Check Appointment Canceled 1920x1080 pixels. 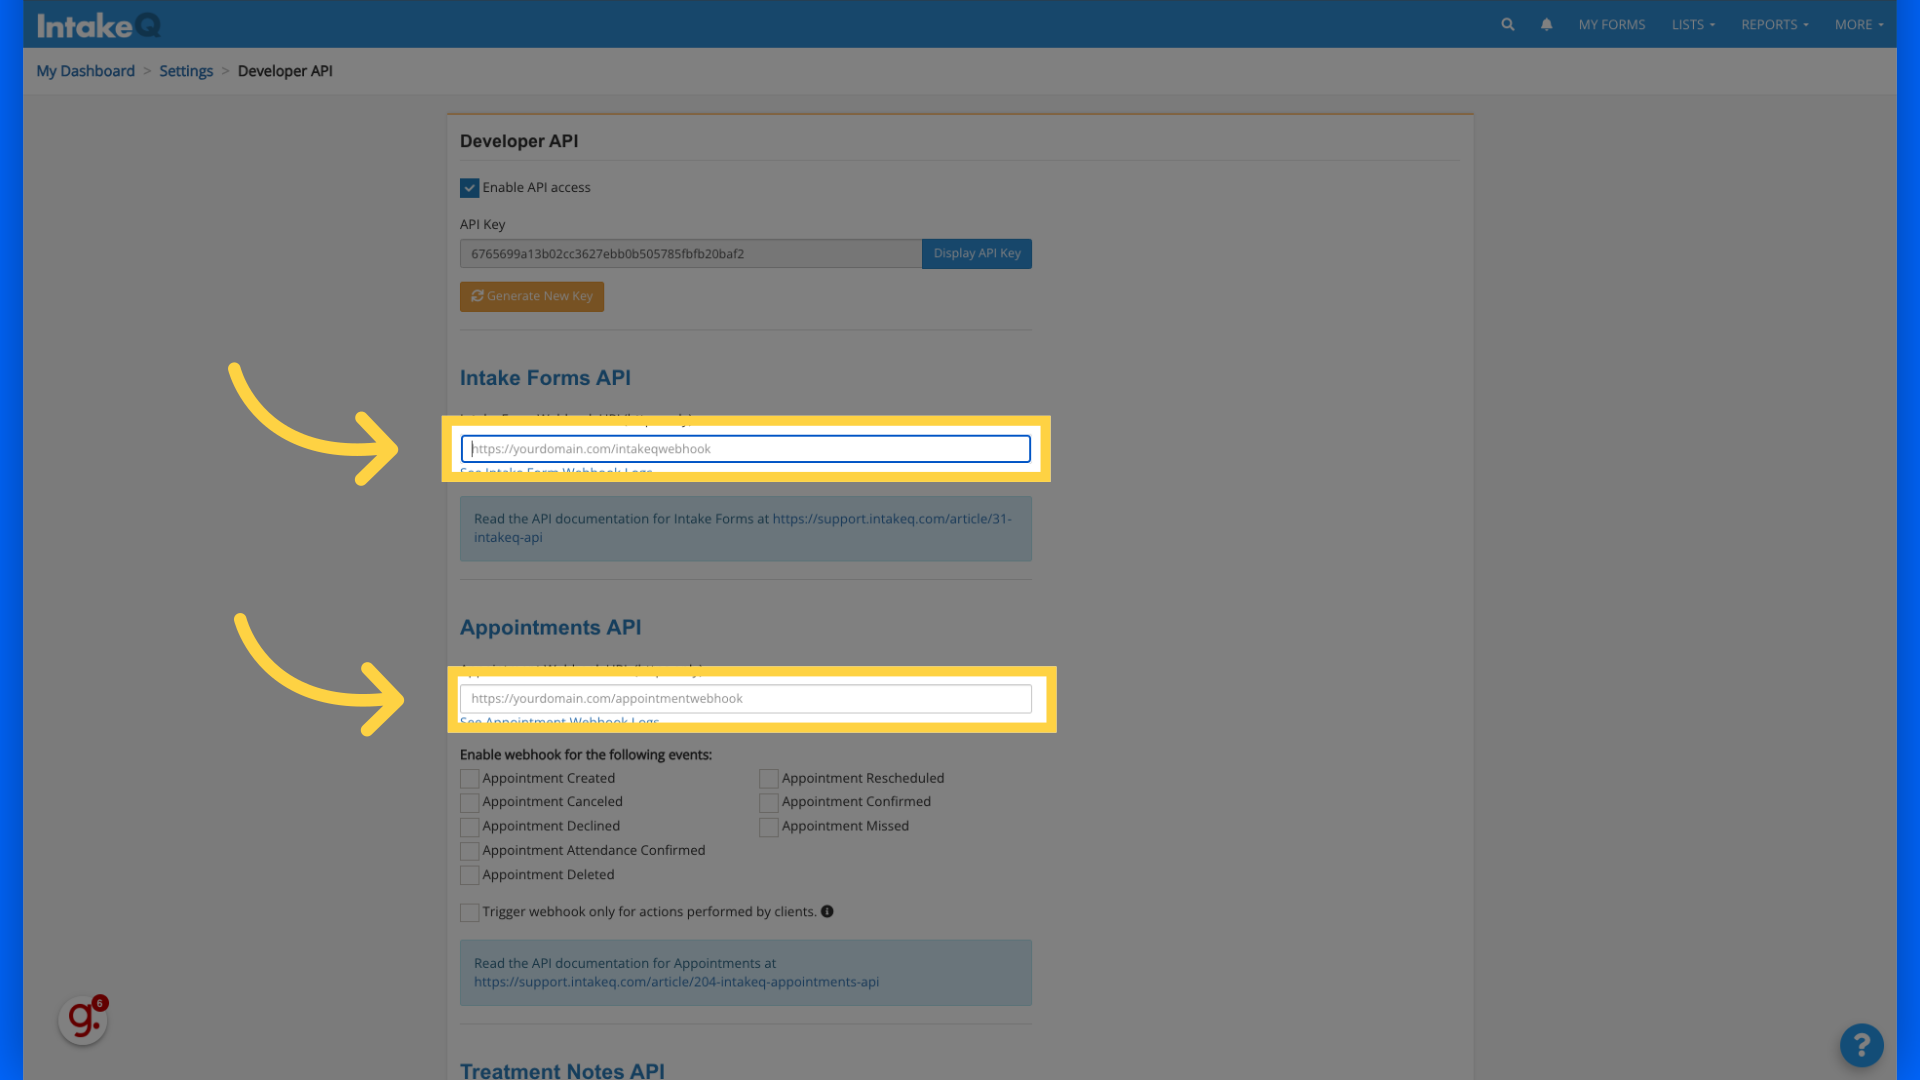(469, 803)
